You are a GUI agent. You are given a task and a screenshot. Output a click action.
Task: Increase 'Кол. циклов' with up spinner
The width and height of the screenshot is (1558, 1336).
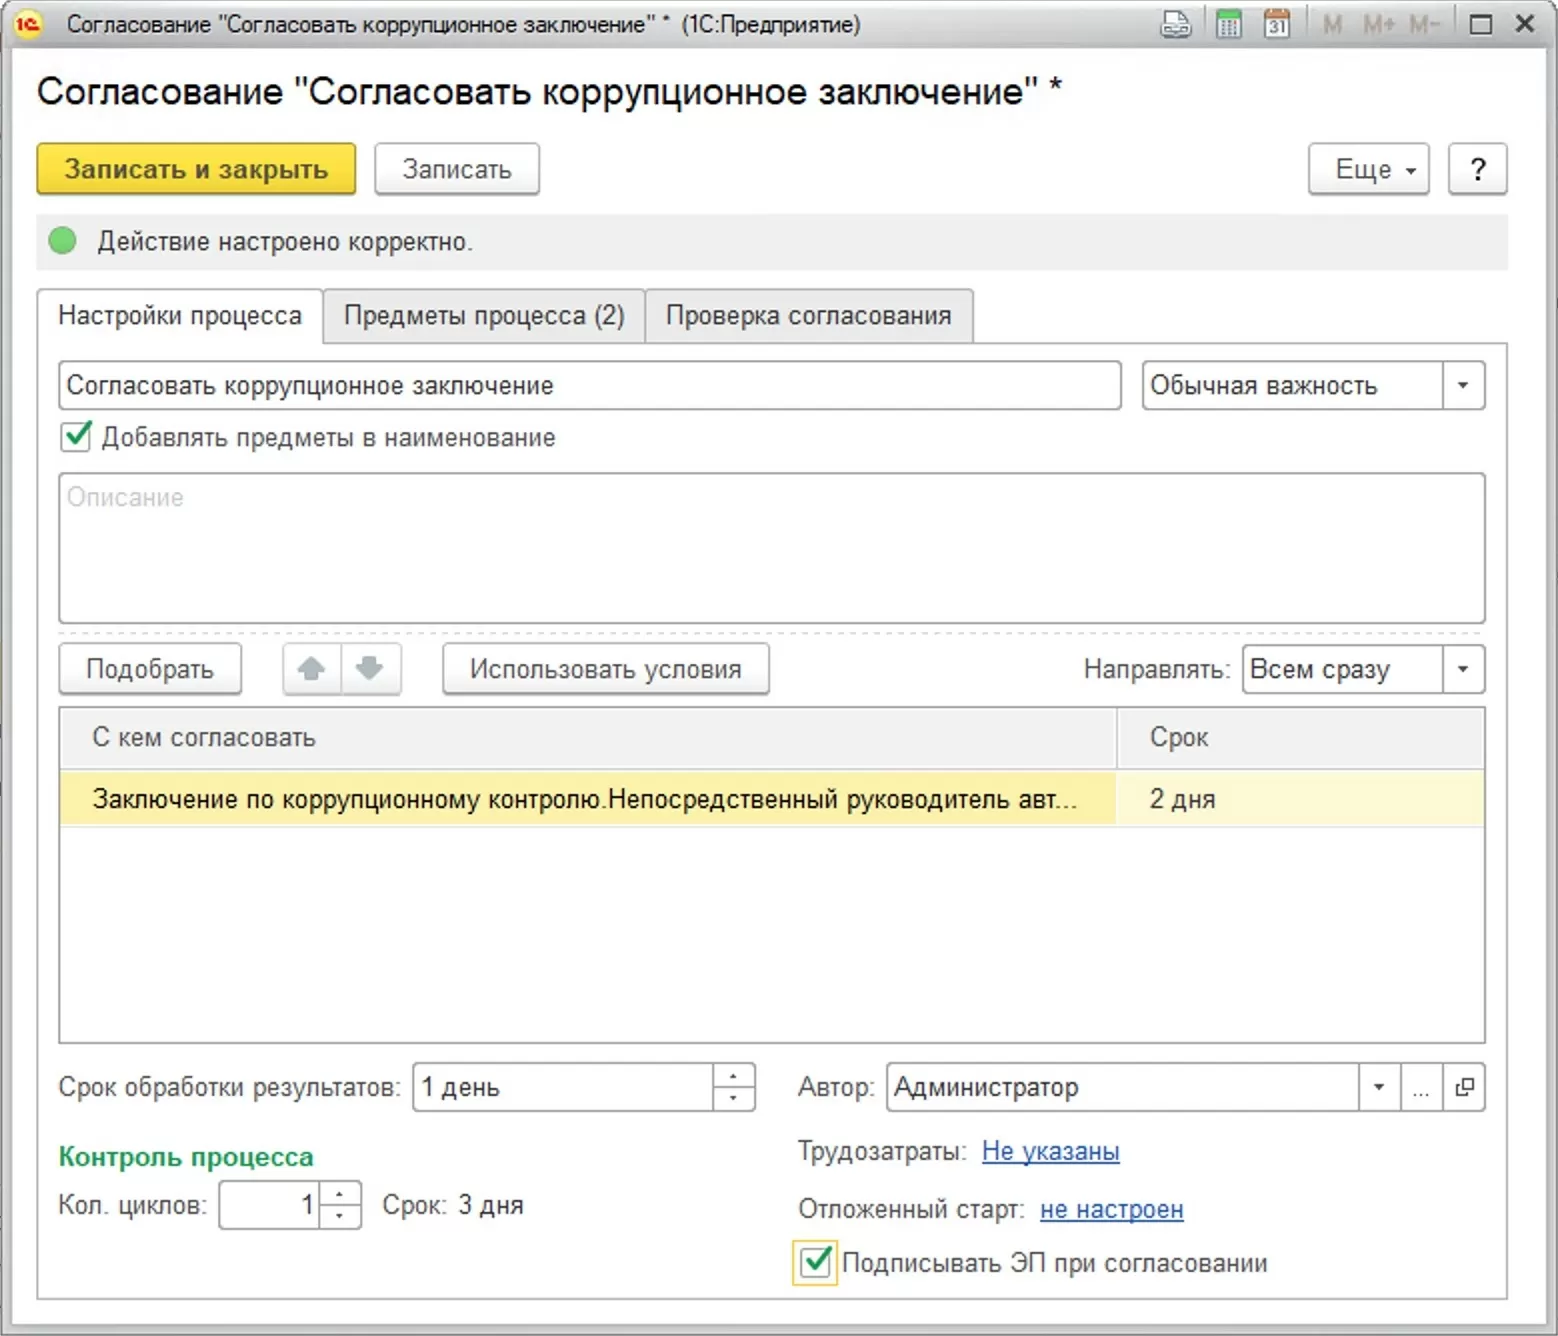[x=340, y=1195]
